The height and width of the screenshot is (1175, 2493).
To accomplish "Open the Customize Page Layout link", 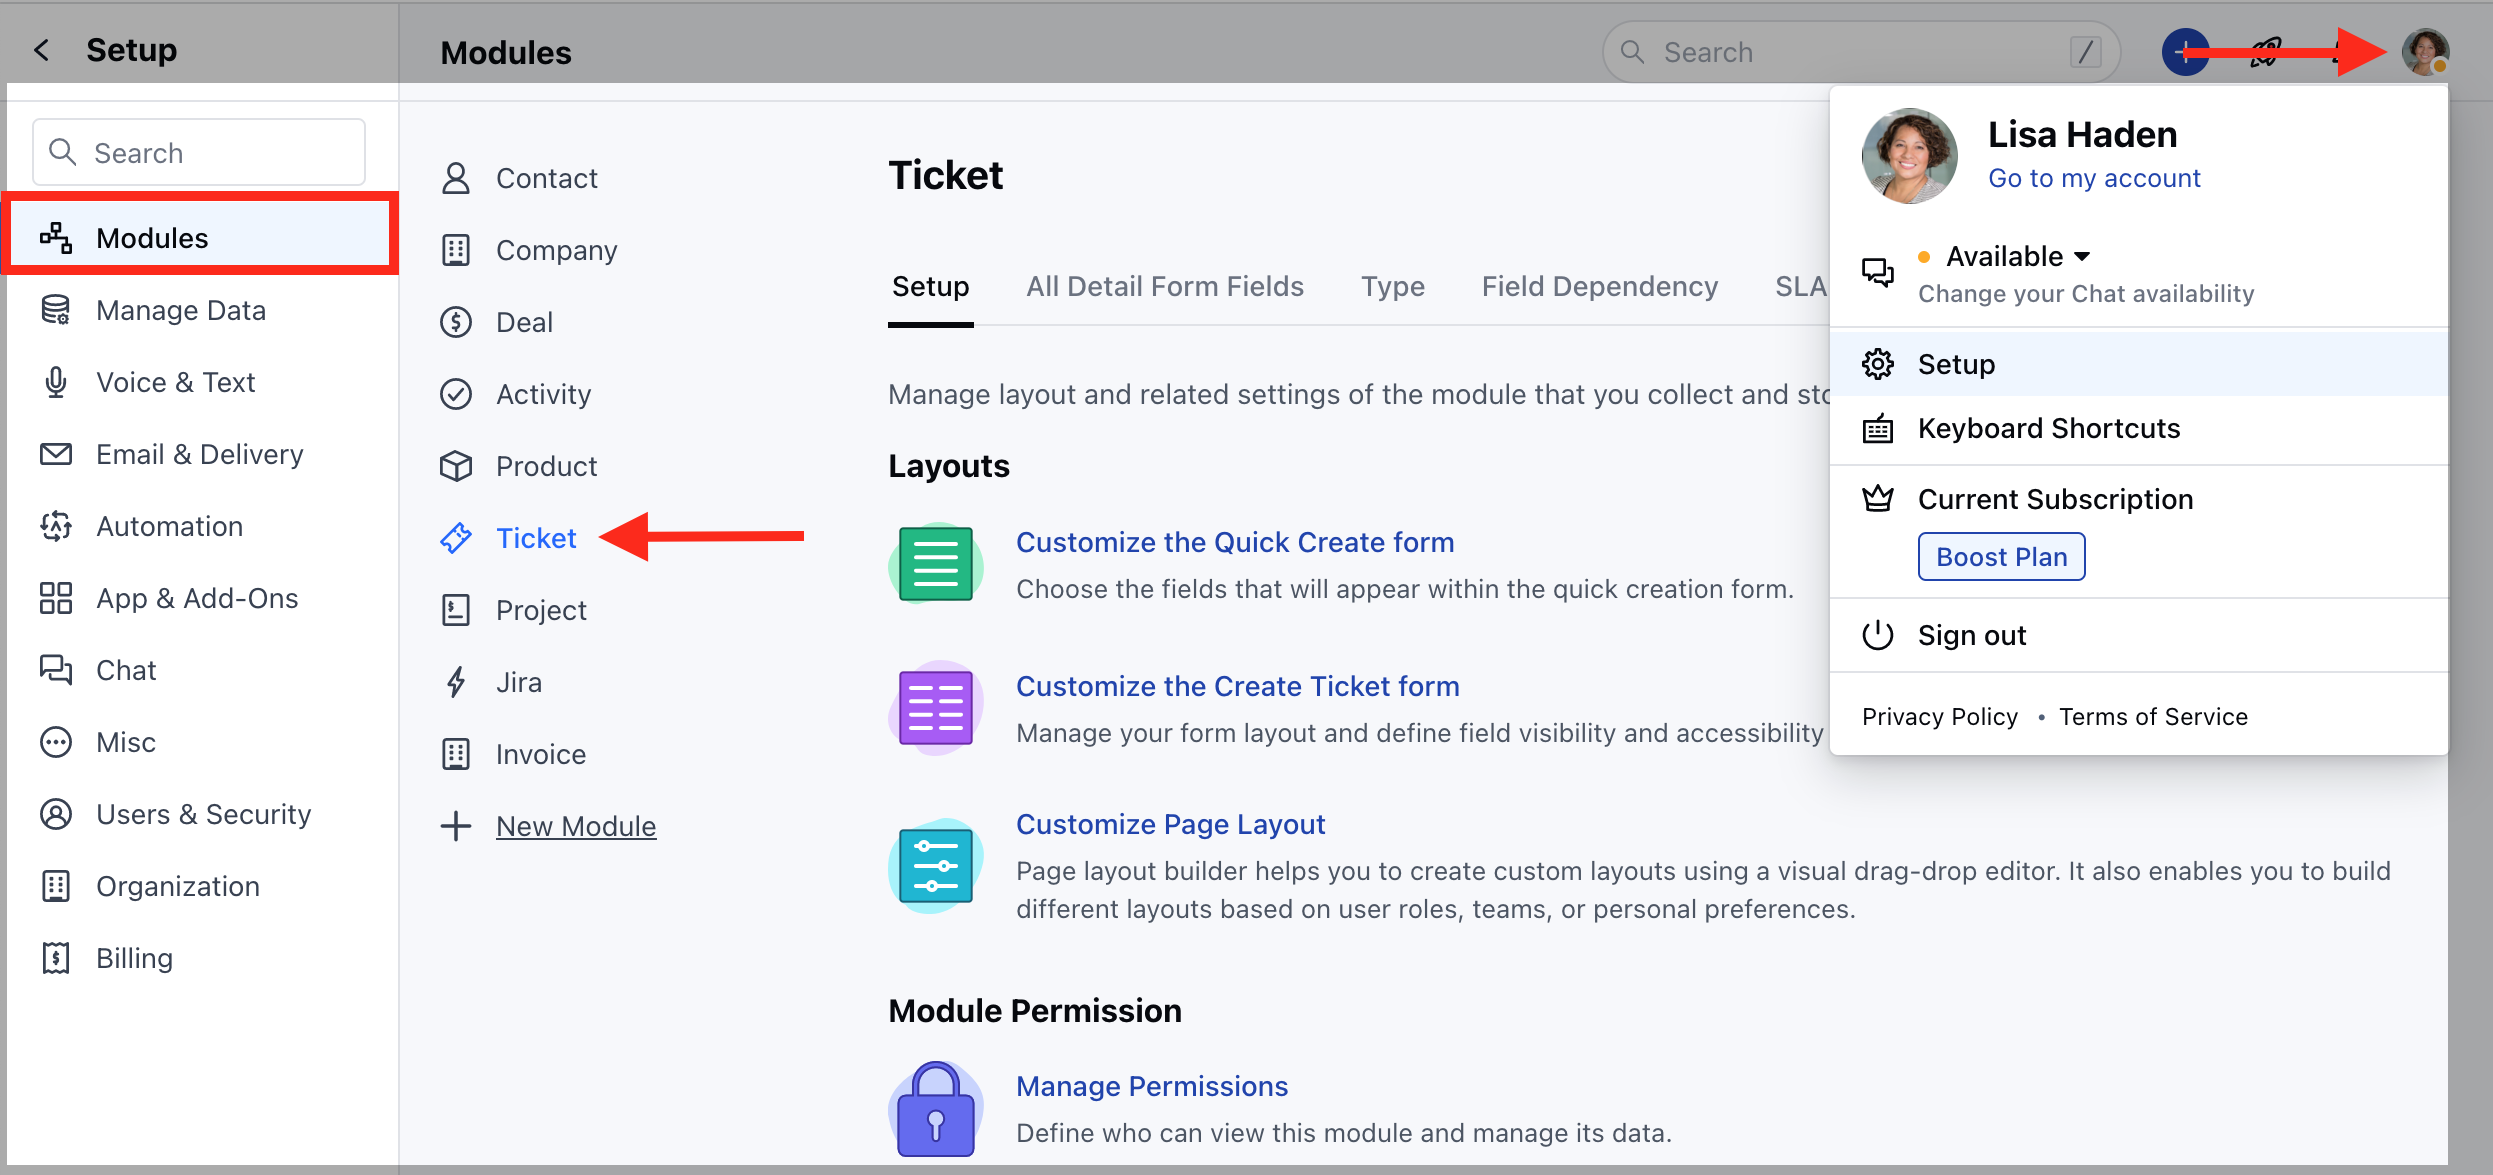I will [x=1170, y=823].
